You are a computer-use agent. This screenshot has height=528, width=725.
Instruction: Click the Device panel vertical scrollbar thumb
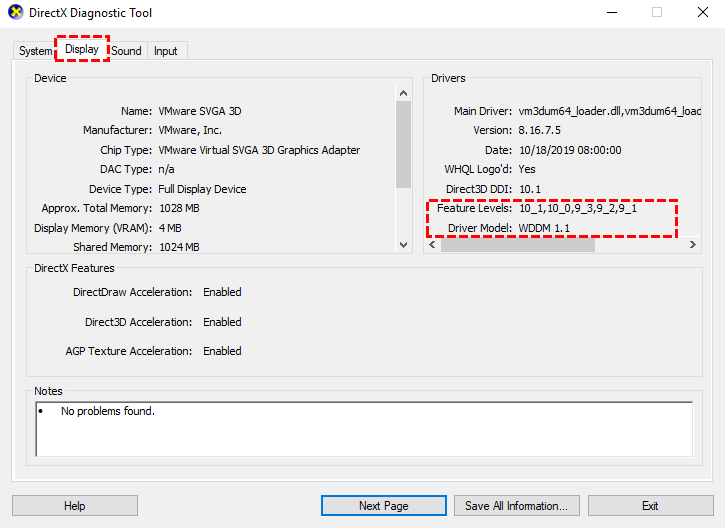[403, 144]
